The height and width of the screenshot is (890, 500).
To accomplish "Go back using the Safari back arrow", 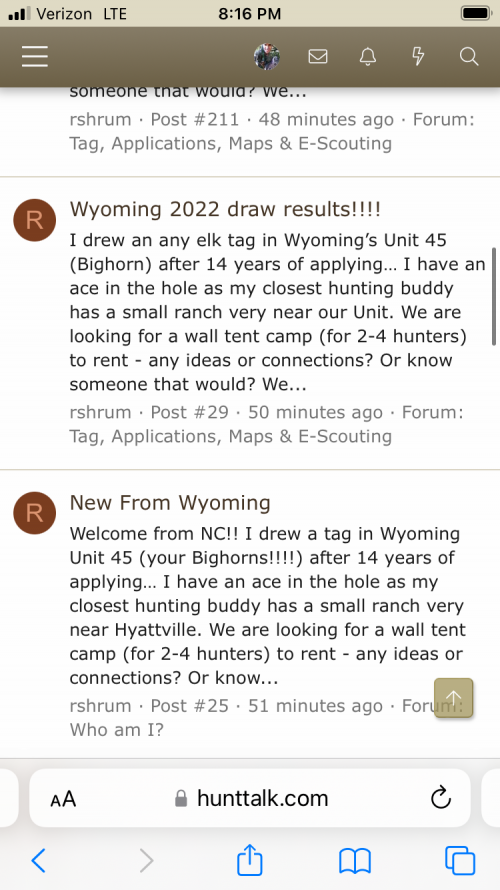I will [x=39, y=860].
